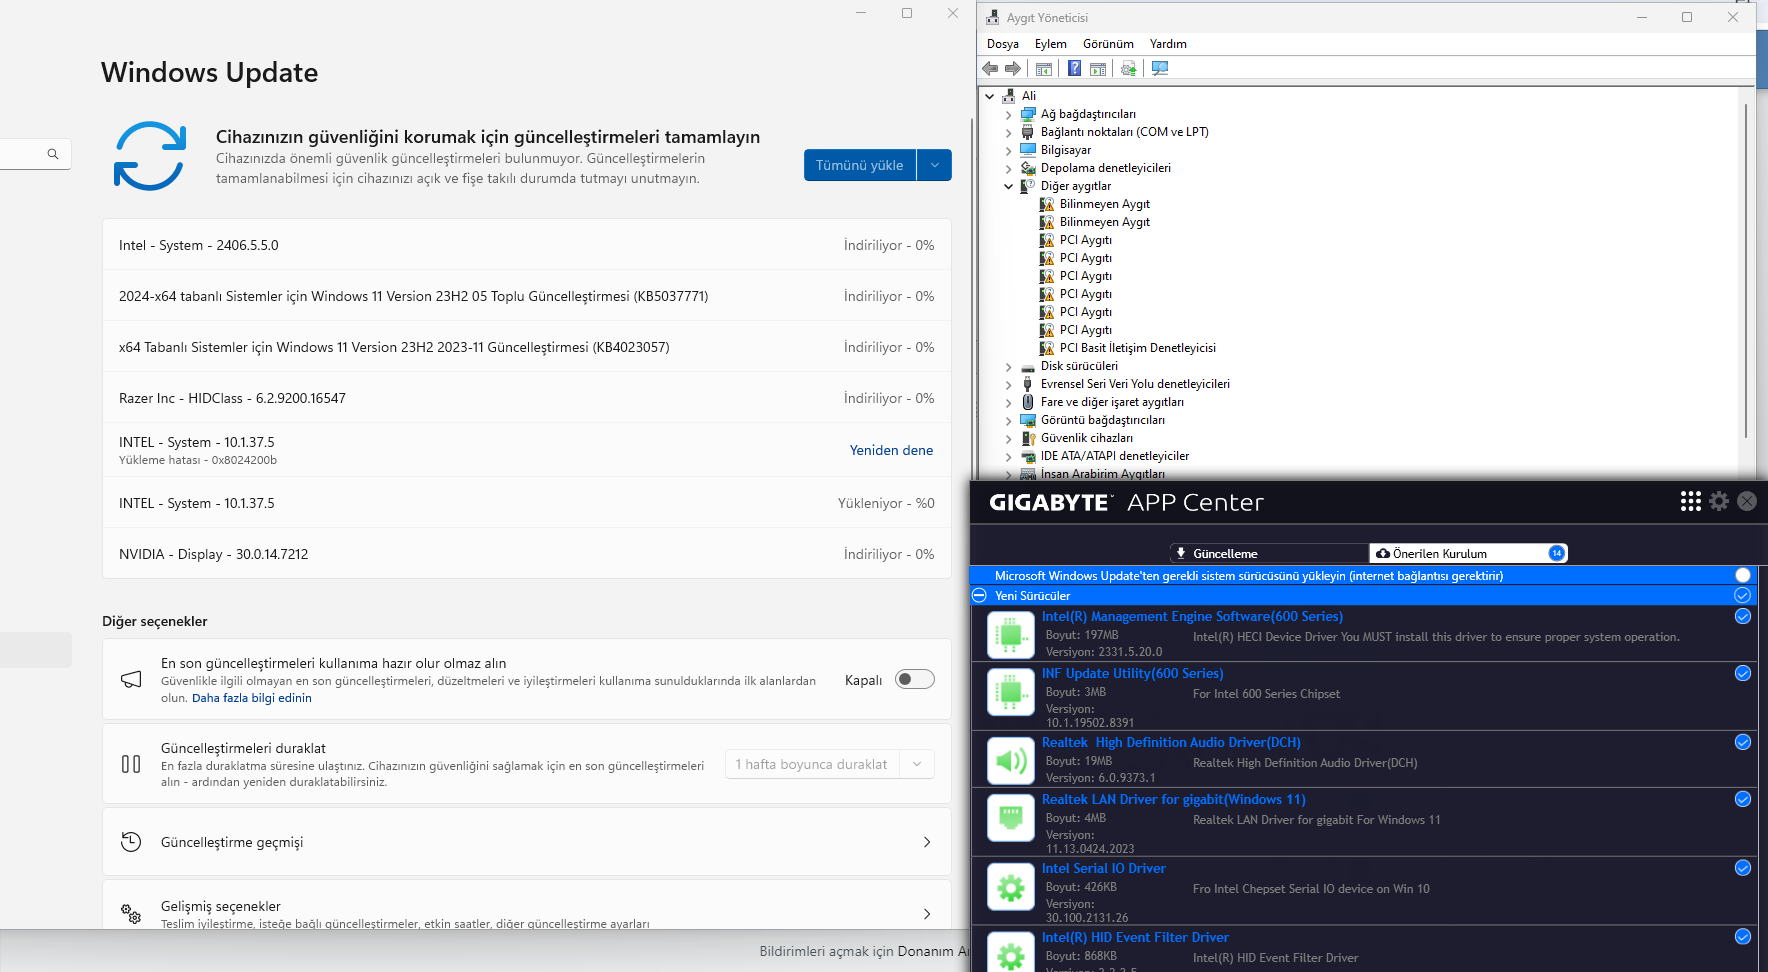This screenshot has width=1768, height=972.
Task: Click the Forward arrow in Aygıt Yöneticisi toolbar
Action: click(1013, 69)
